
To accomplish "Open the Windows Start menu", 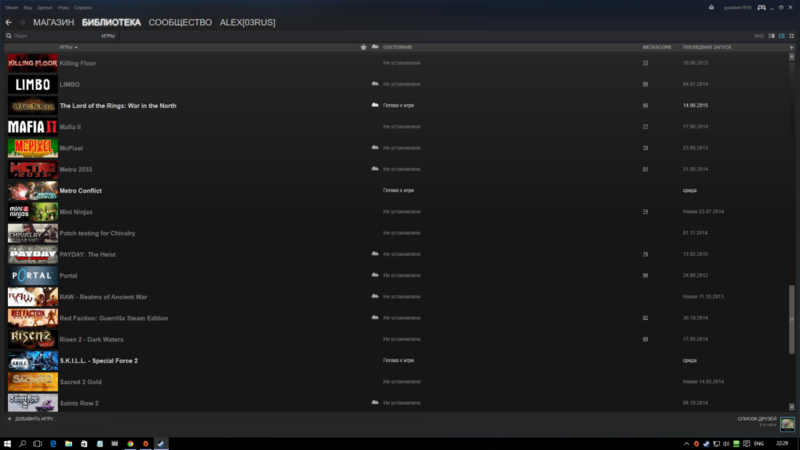I will (x=7, y=444).
